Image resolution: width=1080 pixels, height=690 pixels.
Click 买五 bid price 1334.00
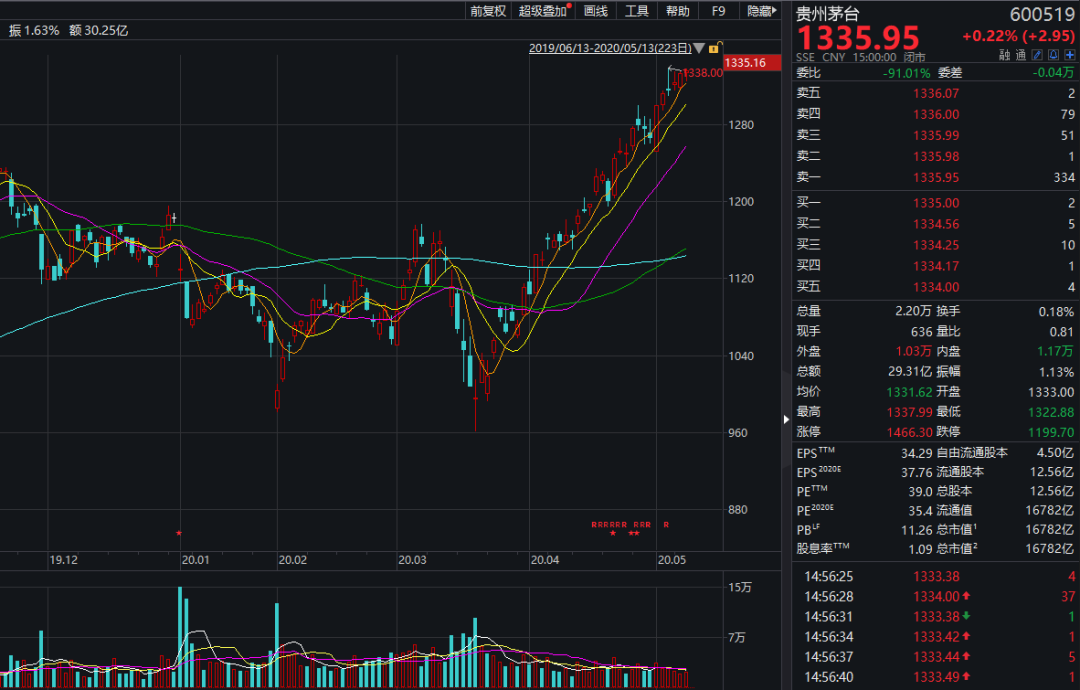[936, 287]
